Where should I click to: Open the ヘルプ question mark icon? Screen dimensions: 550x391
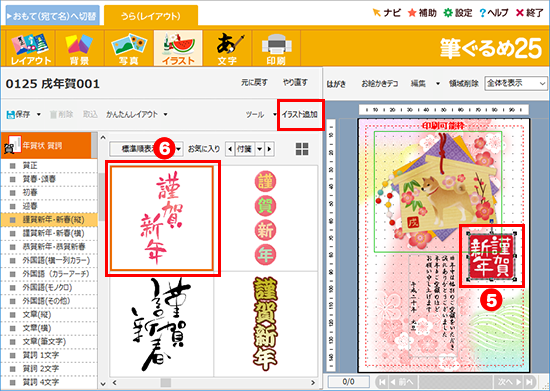coord(483,13)
